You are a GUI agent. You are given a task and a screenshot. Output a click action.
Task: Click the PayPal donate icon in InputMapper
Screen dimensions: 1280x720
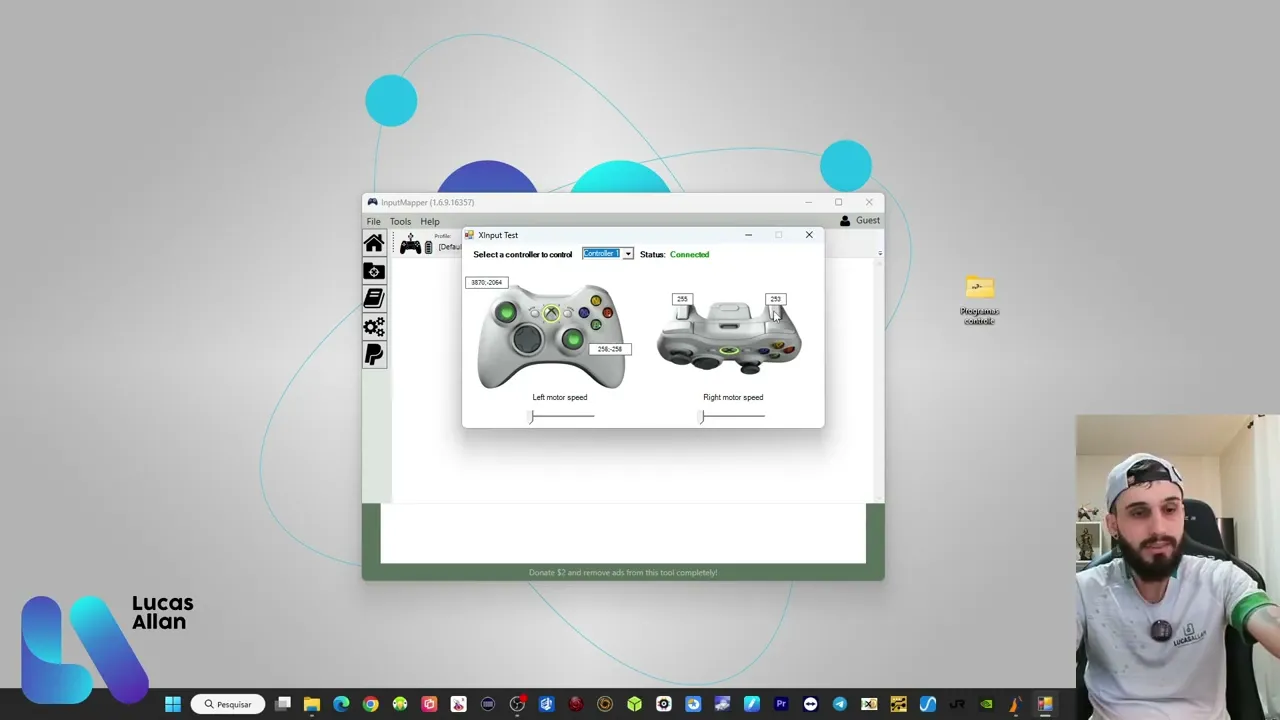point(374,355)
